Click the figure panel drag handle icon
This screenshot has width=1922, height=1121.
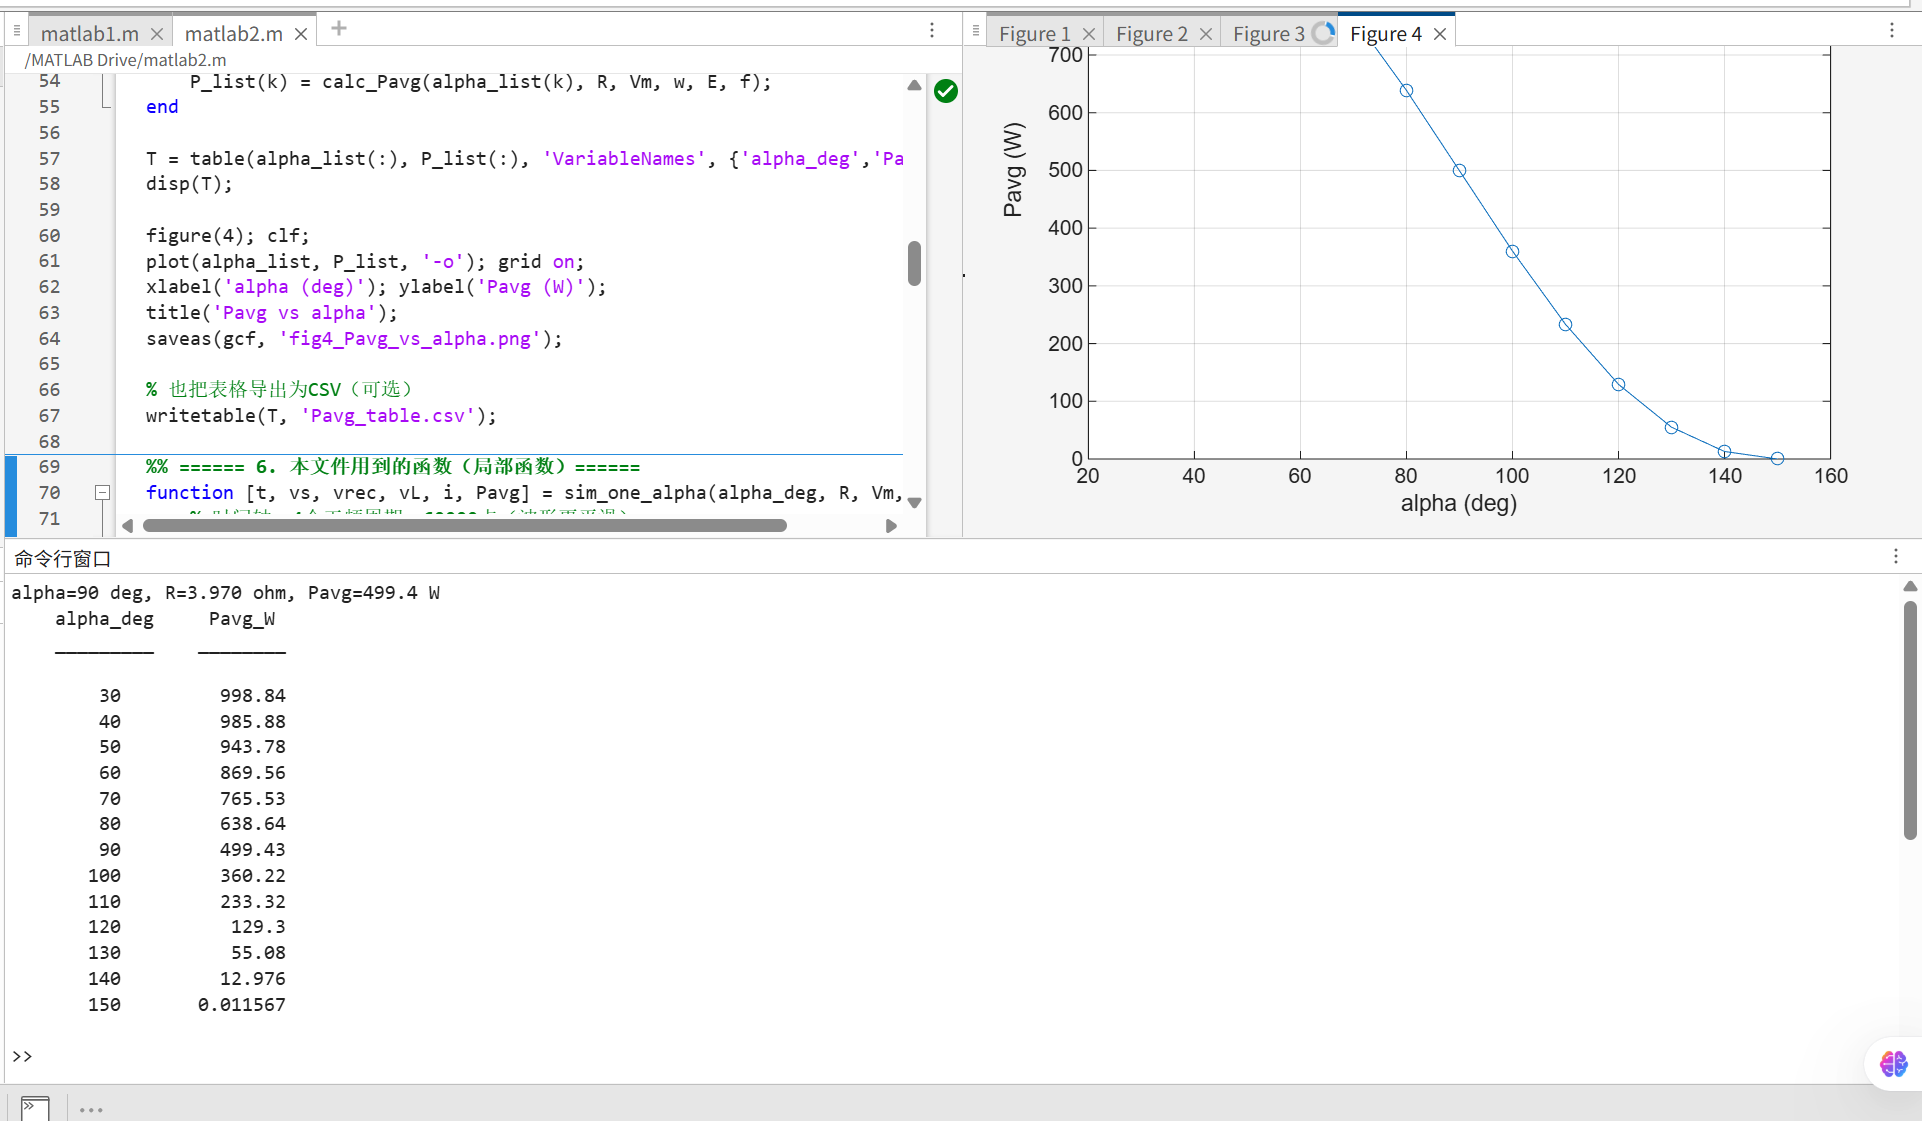click(x=975, y=32)
